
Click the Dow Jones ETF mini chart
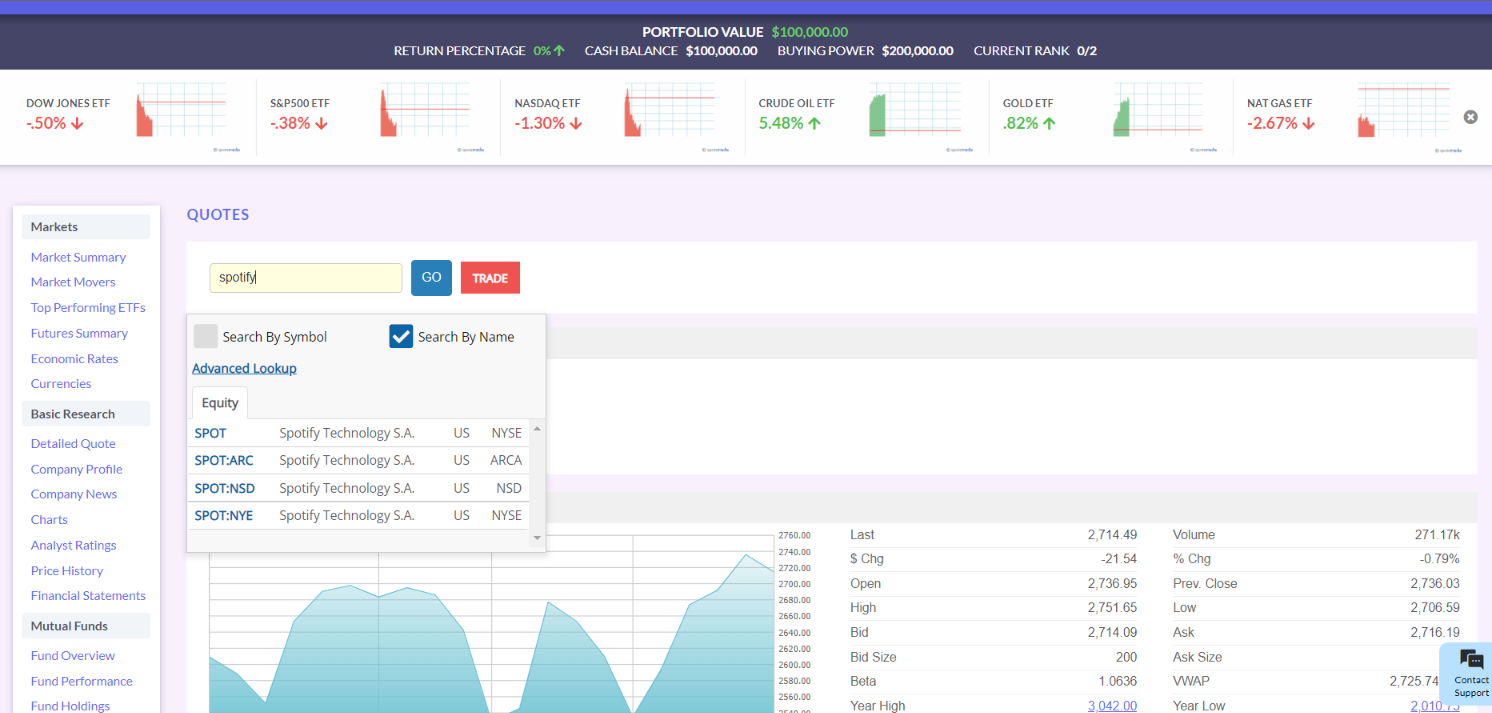181,110
